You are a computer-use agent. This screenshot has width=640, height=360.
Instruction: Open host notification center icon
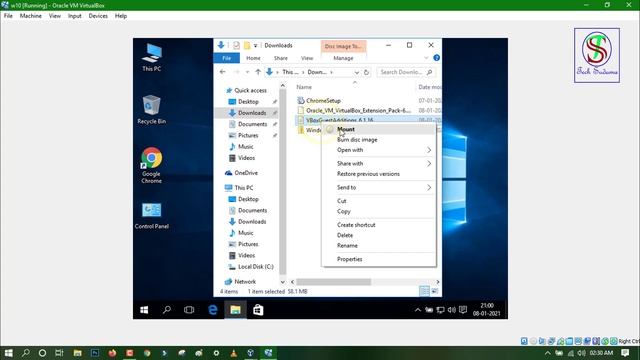[625, 353]
